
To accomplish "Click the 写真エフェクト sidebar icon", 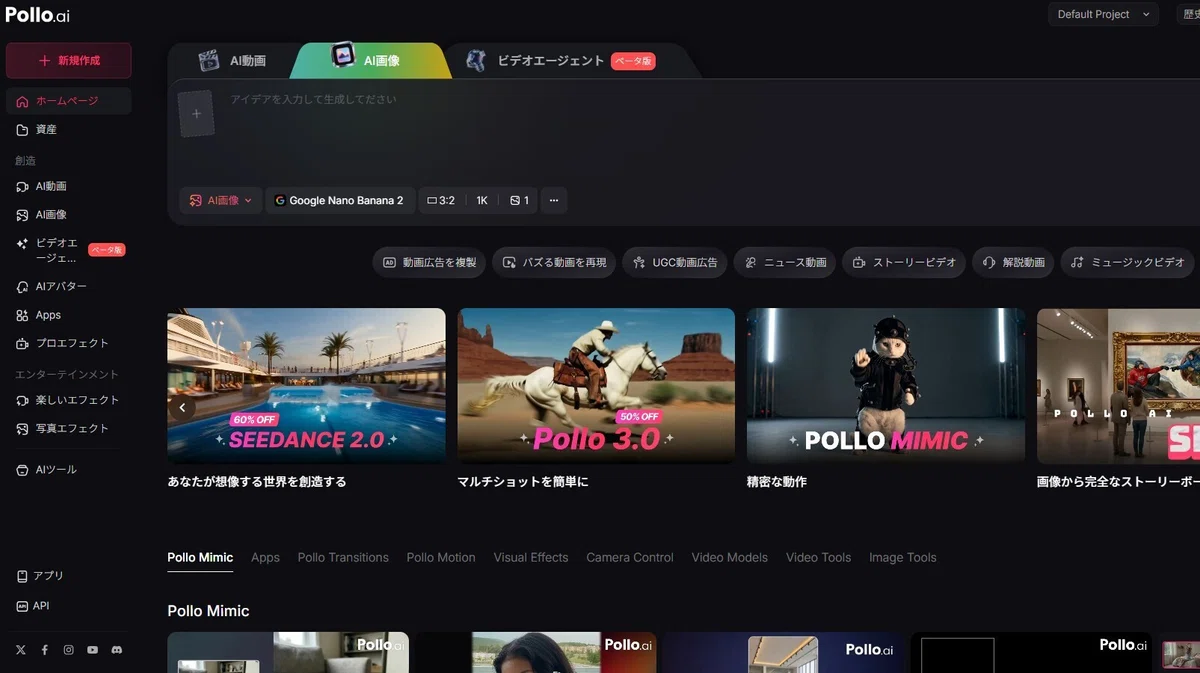I will (22, 428).
